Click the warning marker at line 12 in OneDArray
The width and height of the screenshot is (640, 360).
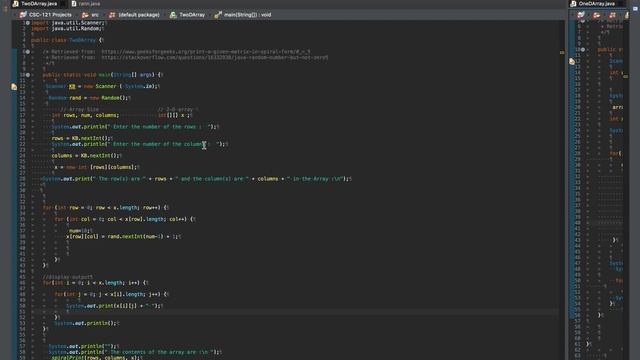572,61
